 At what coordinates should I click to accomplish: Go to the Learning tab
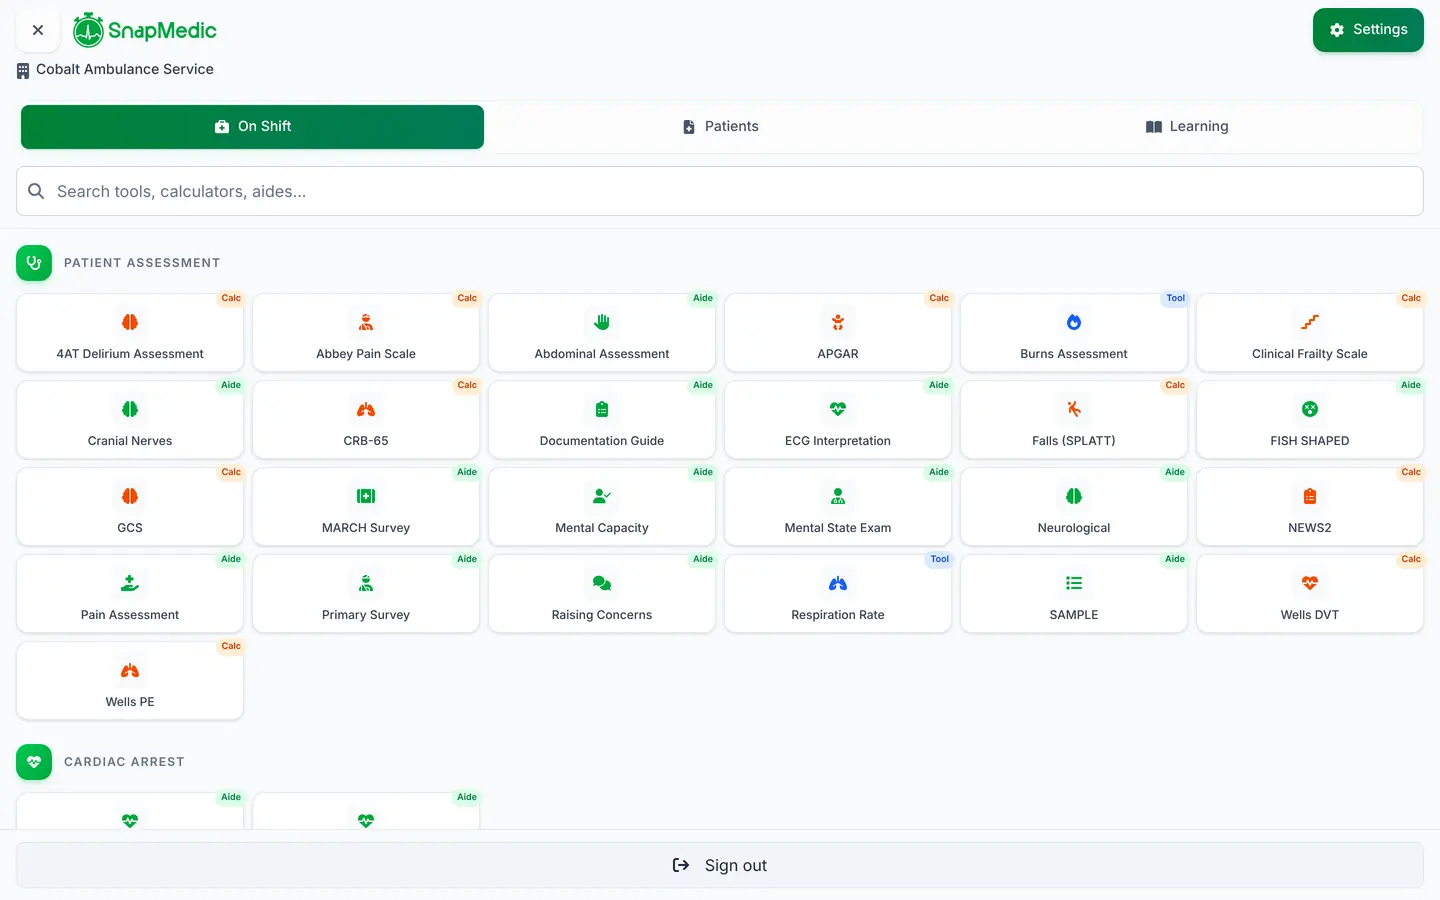(x=1187, y=127)
